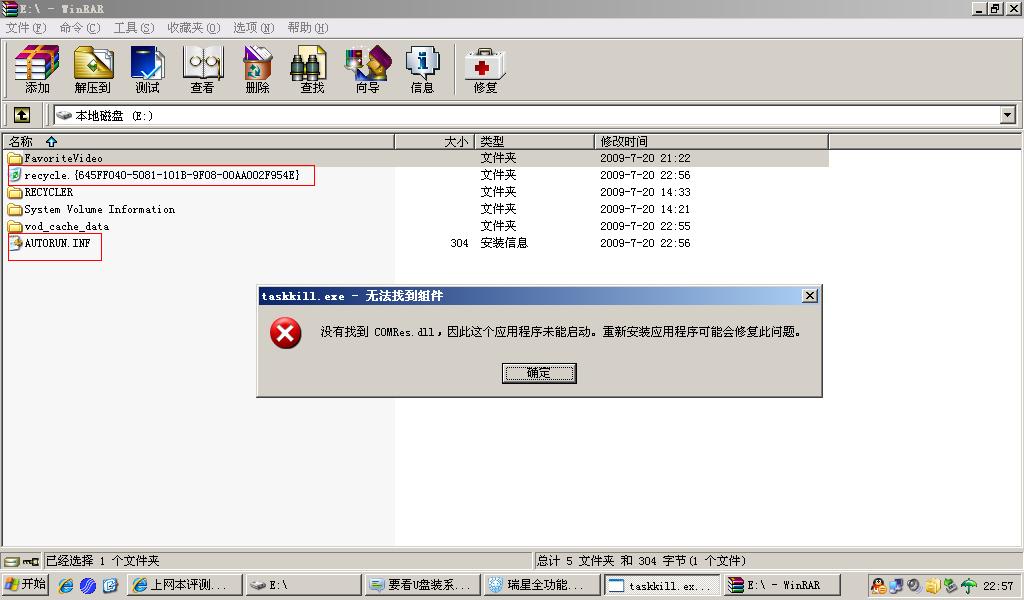Click the WinRAR title bar icon

coord(9,8)
